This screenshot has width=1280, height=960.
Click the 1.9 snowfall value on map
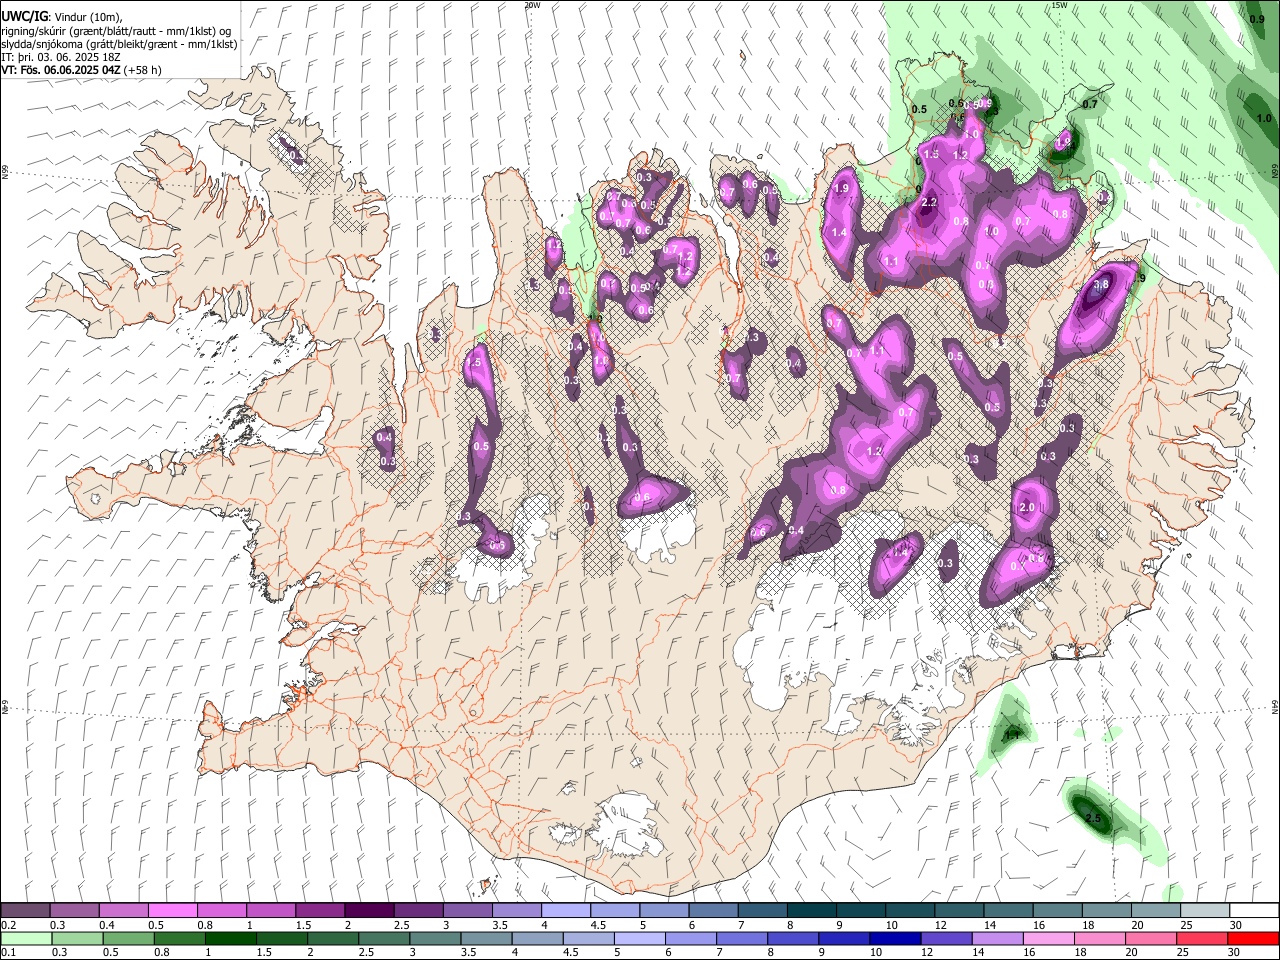pos(842,188)
